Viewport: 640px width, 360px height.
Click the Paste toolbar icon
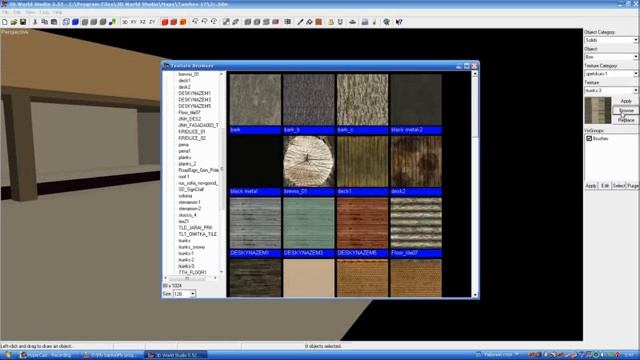pyautogui.click(x=54, y=22)
